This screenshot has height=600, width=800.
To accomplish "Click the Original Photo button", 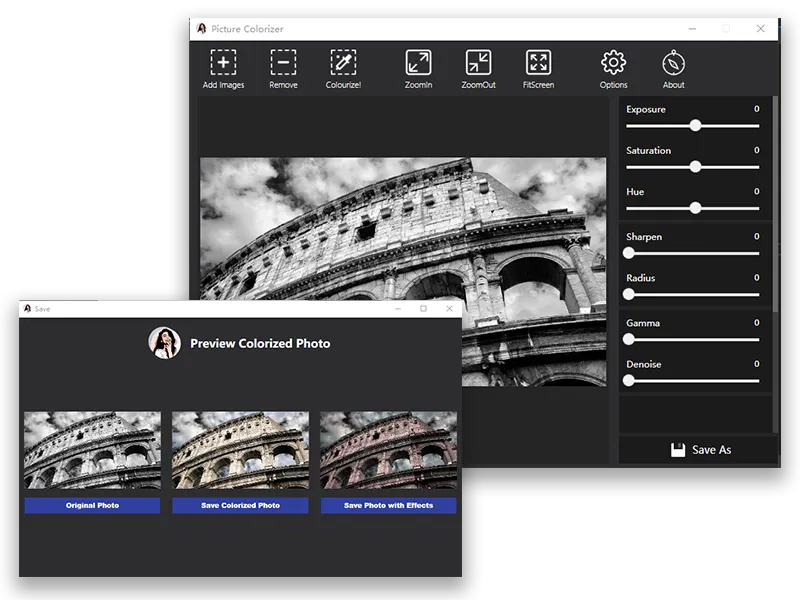I will (94, 506).
